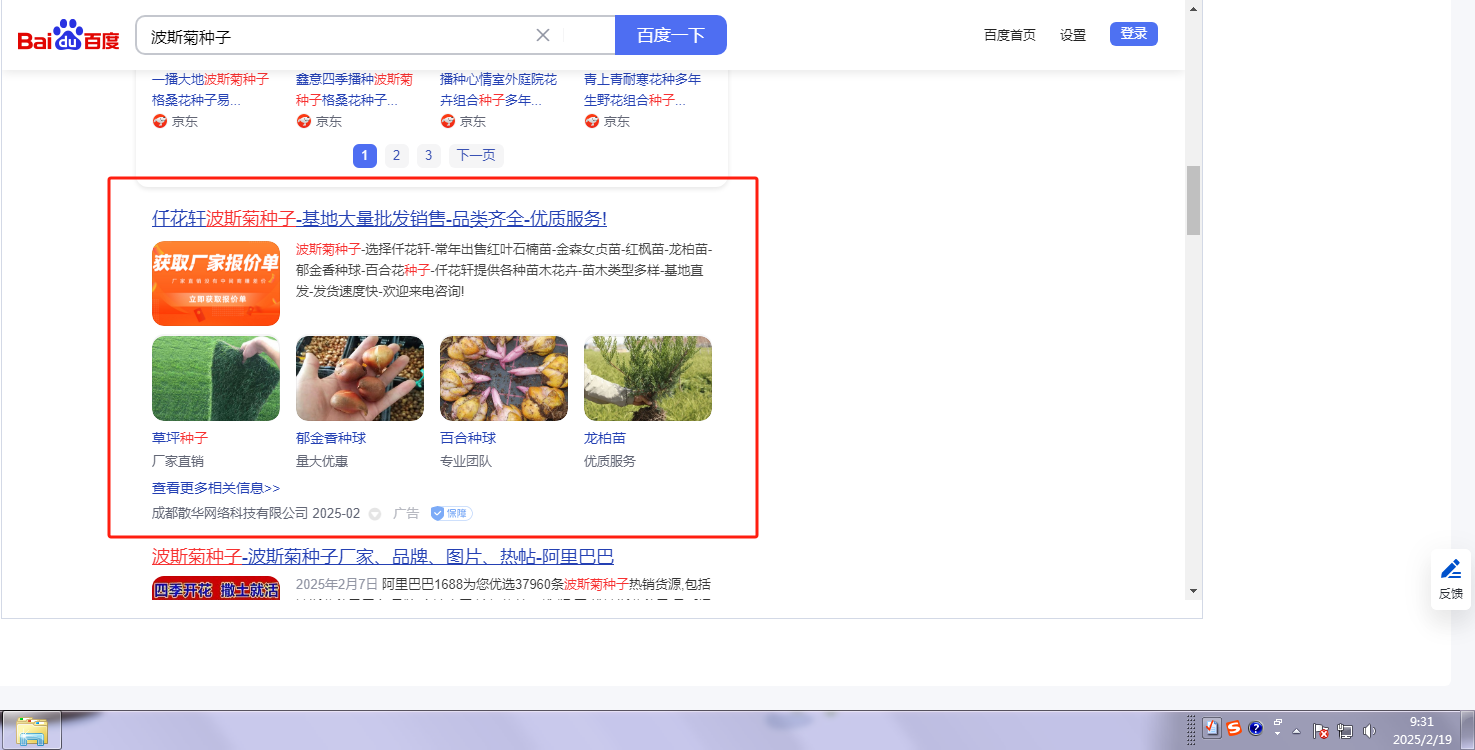
Task: Click the 成都散华网络科技有限公司 advertiser name
Action: [x=230, y=513]
